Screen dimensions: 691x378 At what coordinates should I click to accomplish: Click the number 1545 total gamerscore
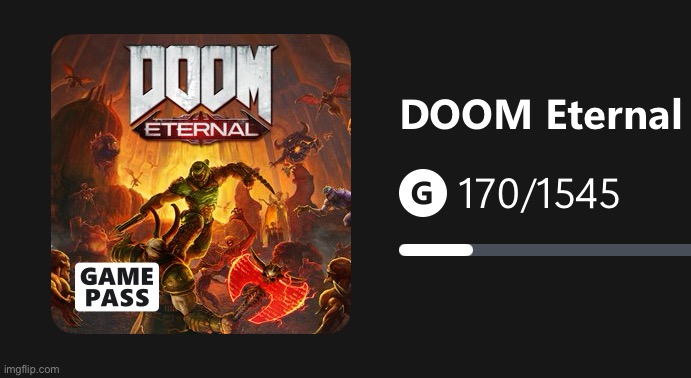point(579,194)
